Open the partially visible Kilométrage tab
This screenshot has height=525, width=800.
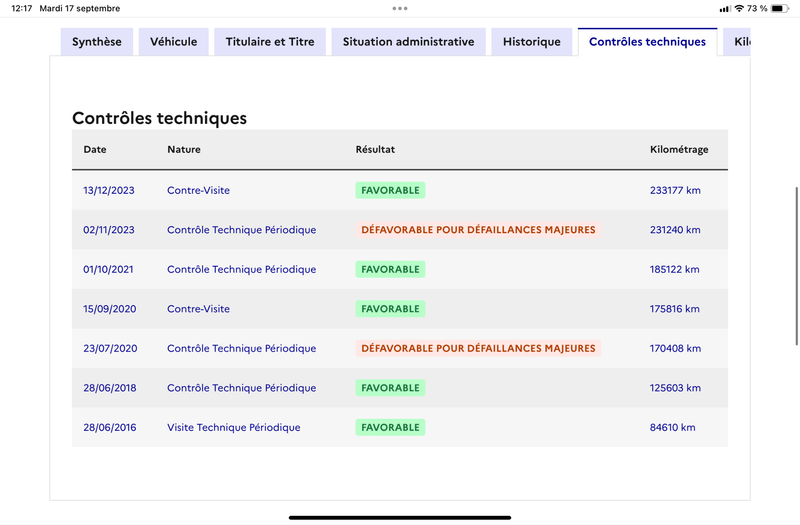tap(737, 42)
